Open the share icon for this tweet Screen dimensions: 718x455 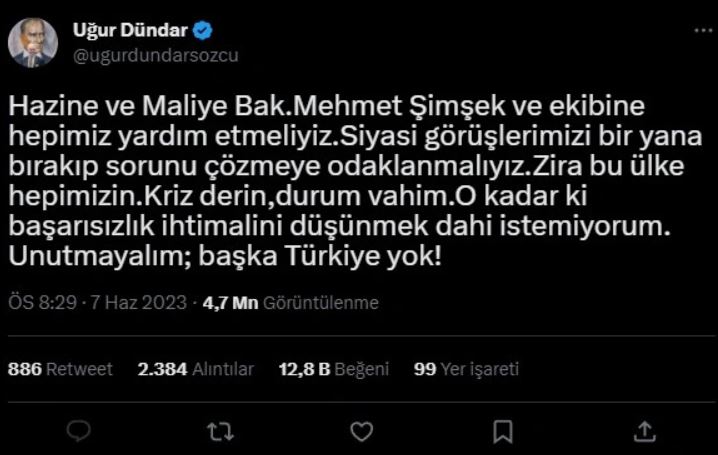(644, 431)
